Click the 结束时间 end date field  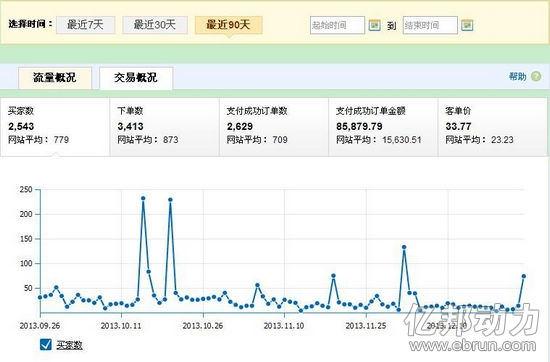pos(430,25)
